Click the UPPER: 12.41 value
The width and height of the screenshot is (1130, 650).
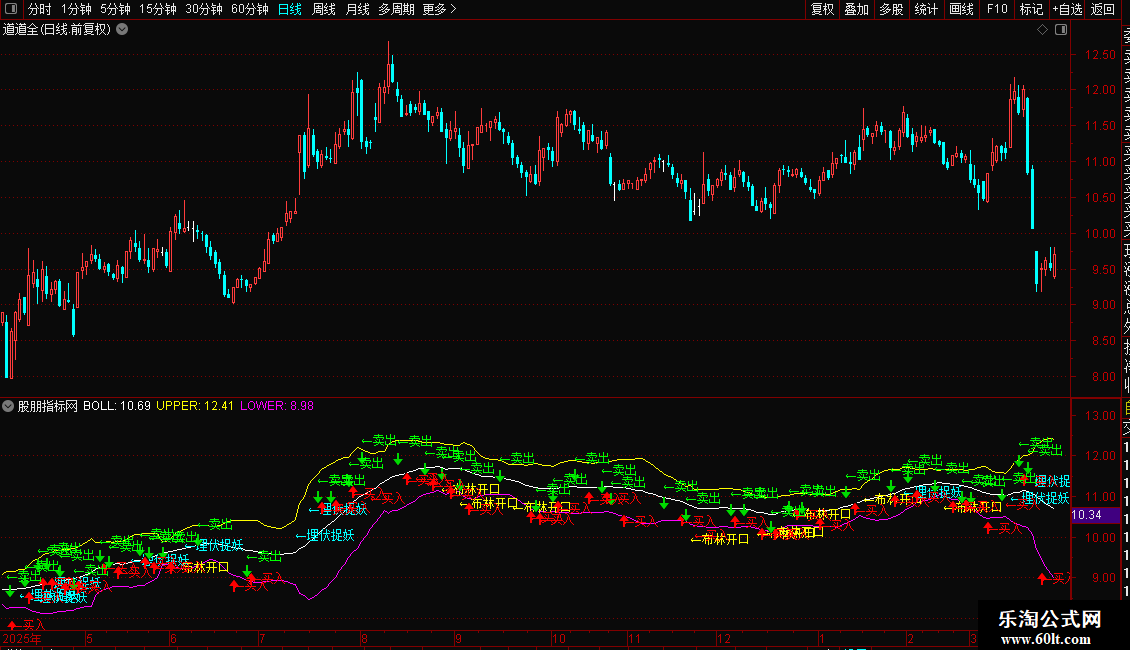click(x=195, y=406)
